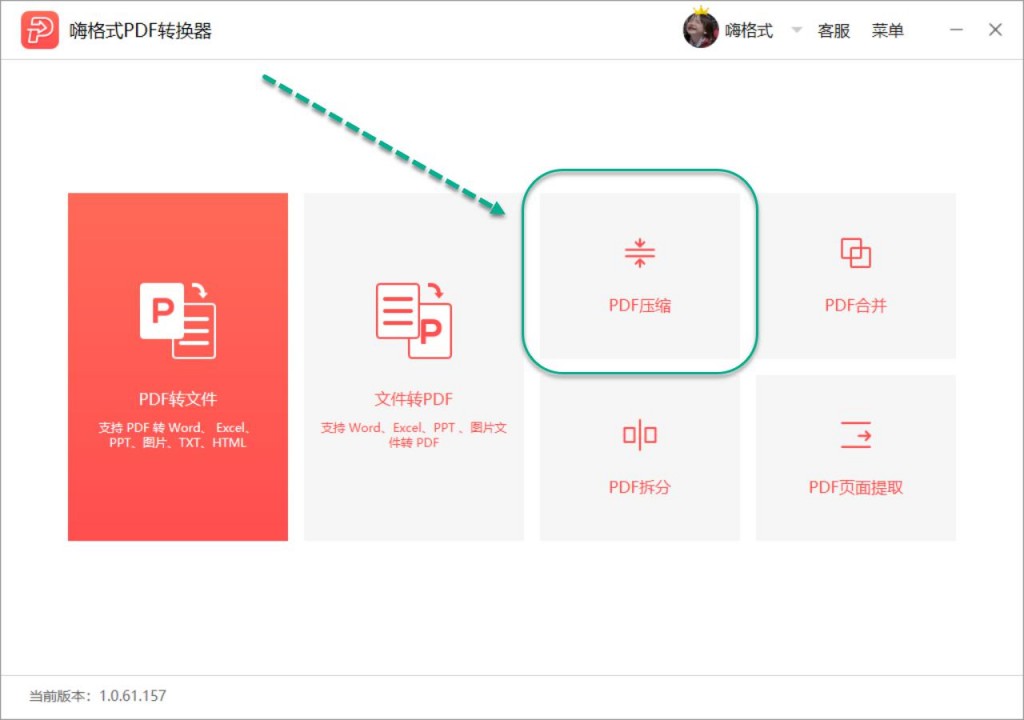Screen dimensions: 1024x720
Task: Select the PDF页面提取 extract icon
Action: click(856, 435)
